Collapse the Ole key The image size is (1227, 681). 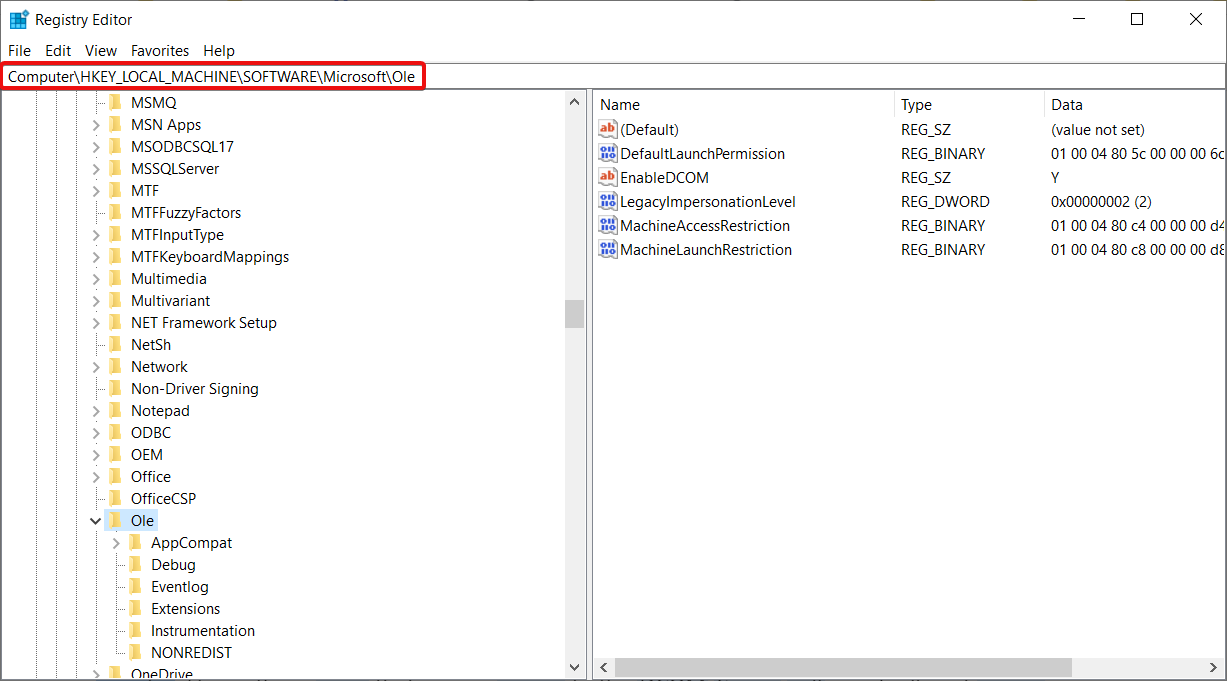[95, 521]
